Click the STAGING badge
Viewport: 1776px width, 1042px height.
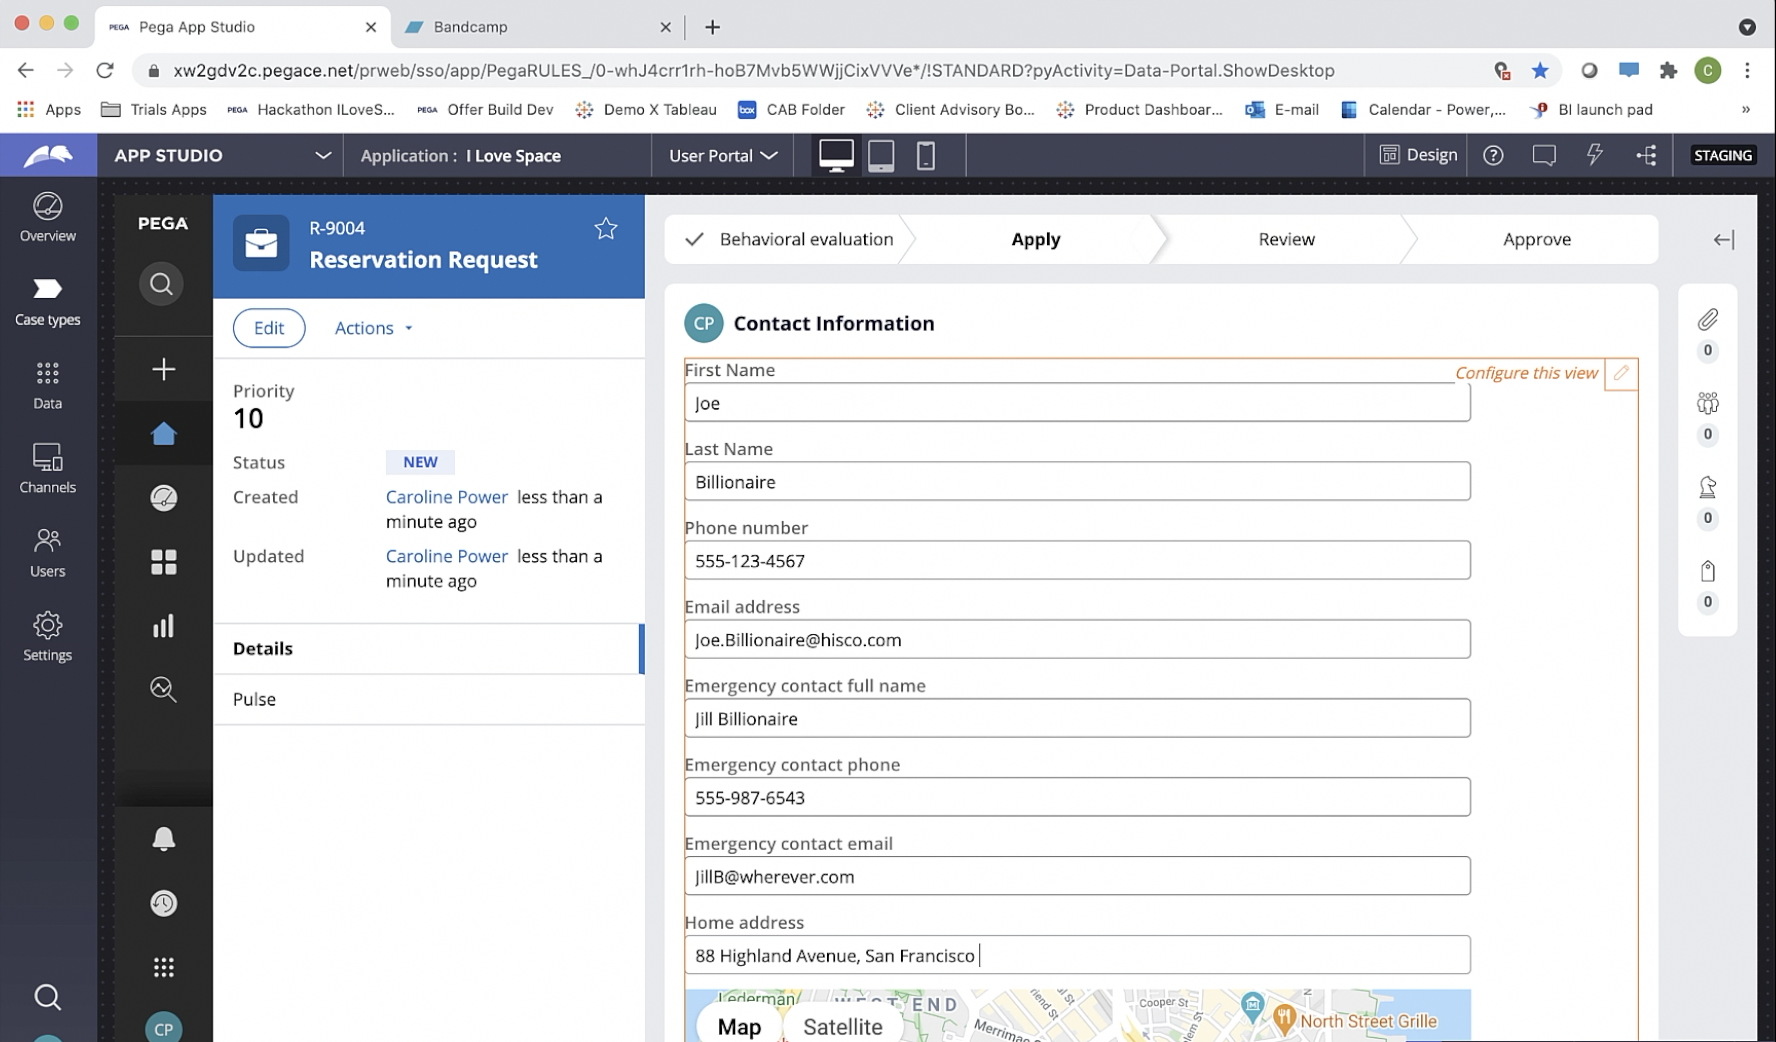[x=1722, y=155]
